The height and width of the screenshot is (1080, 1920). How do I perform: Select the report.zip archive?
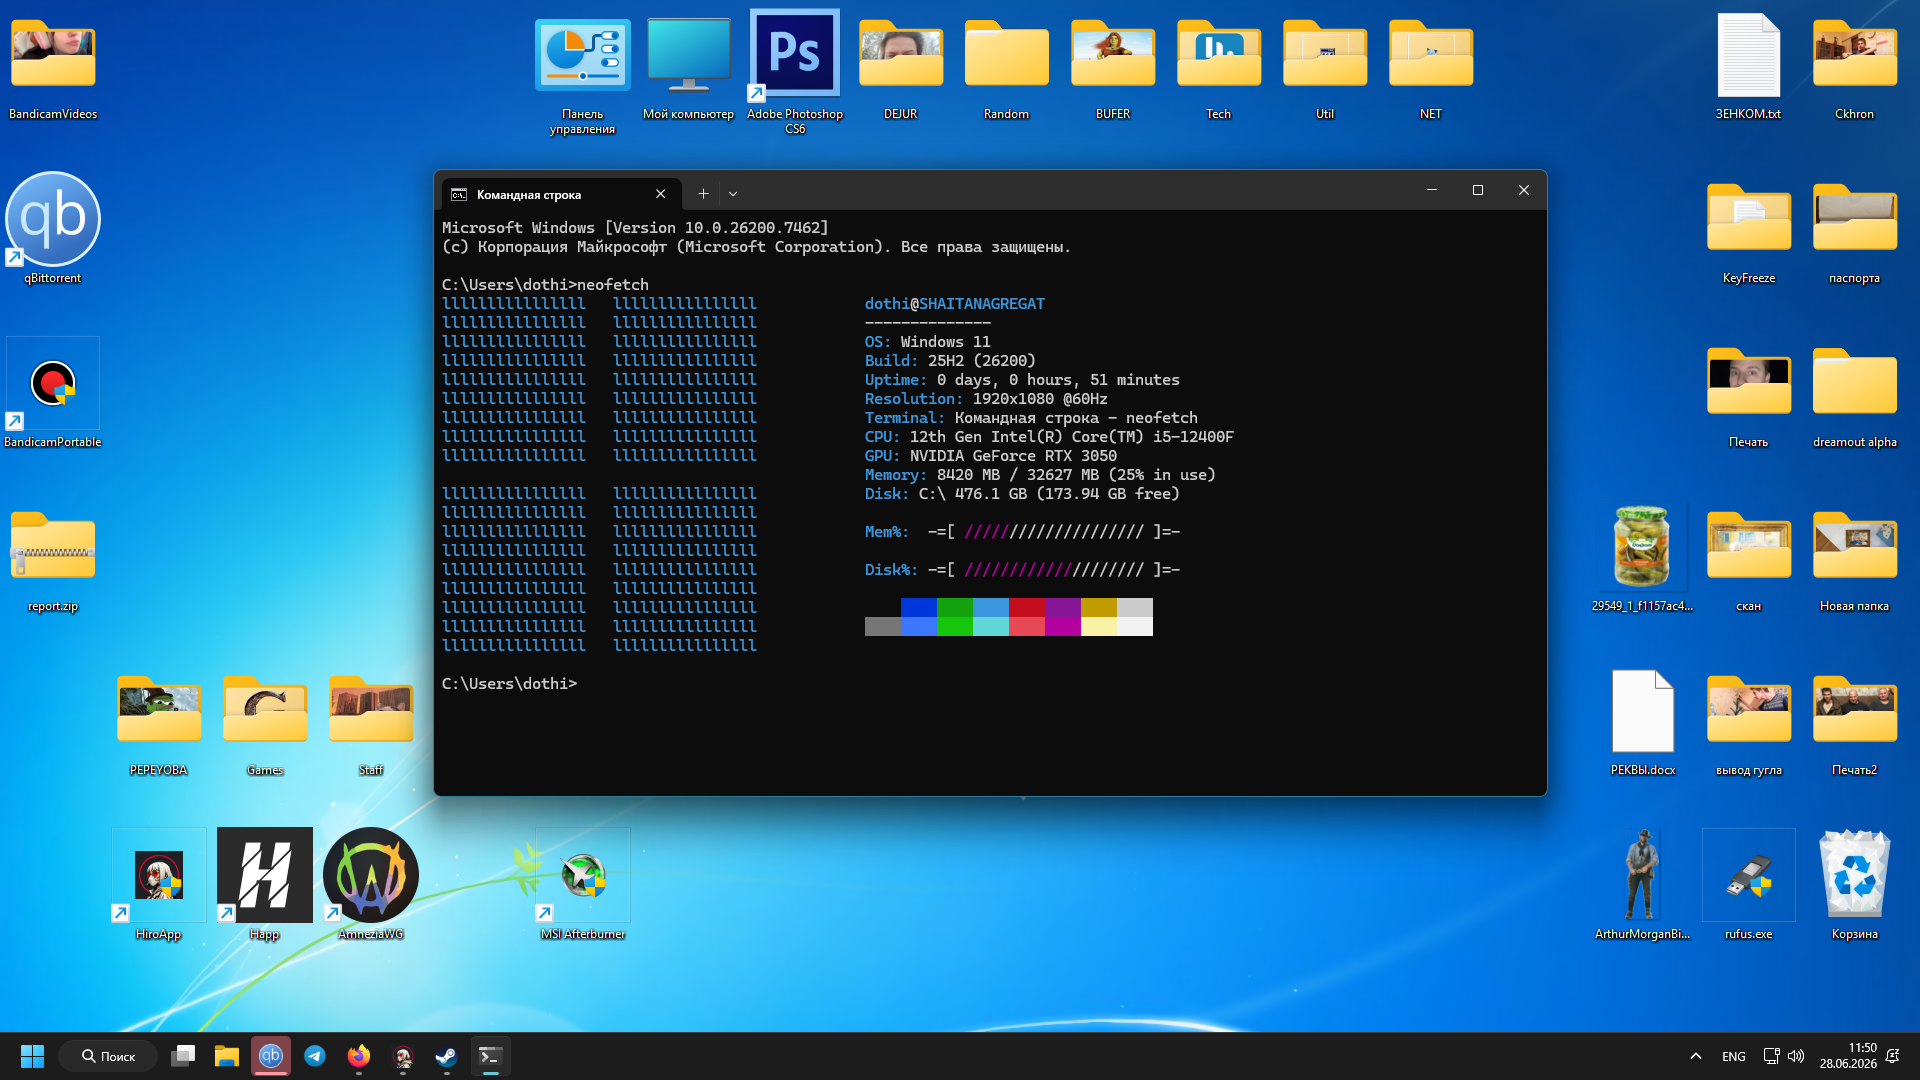pos(53,560)
